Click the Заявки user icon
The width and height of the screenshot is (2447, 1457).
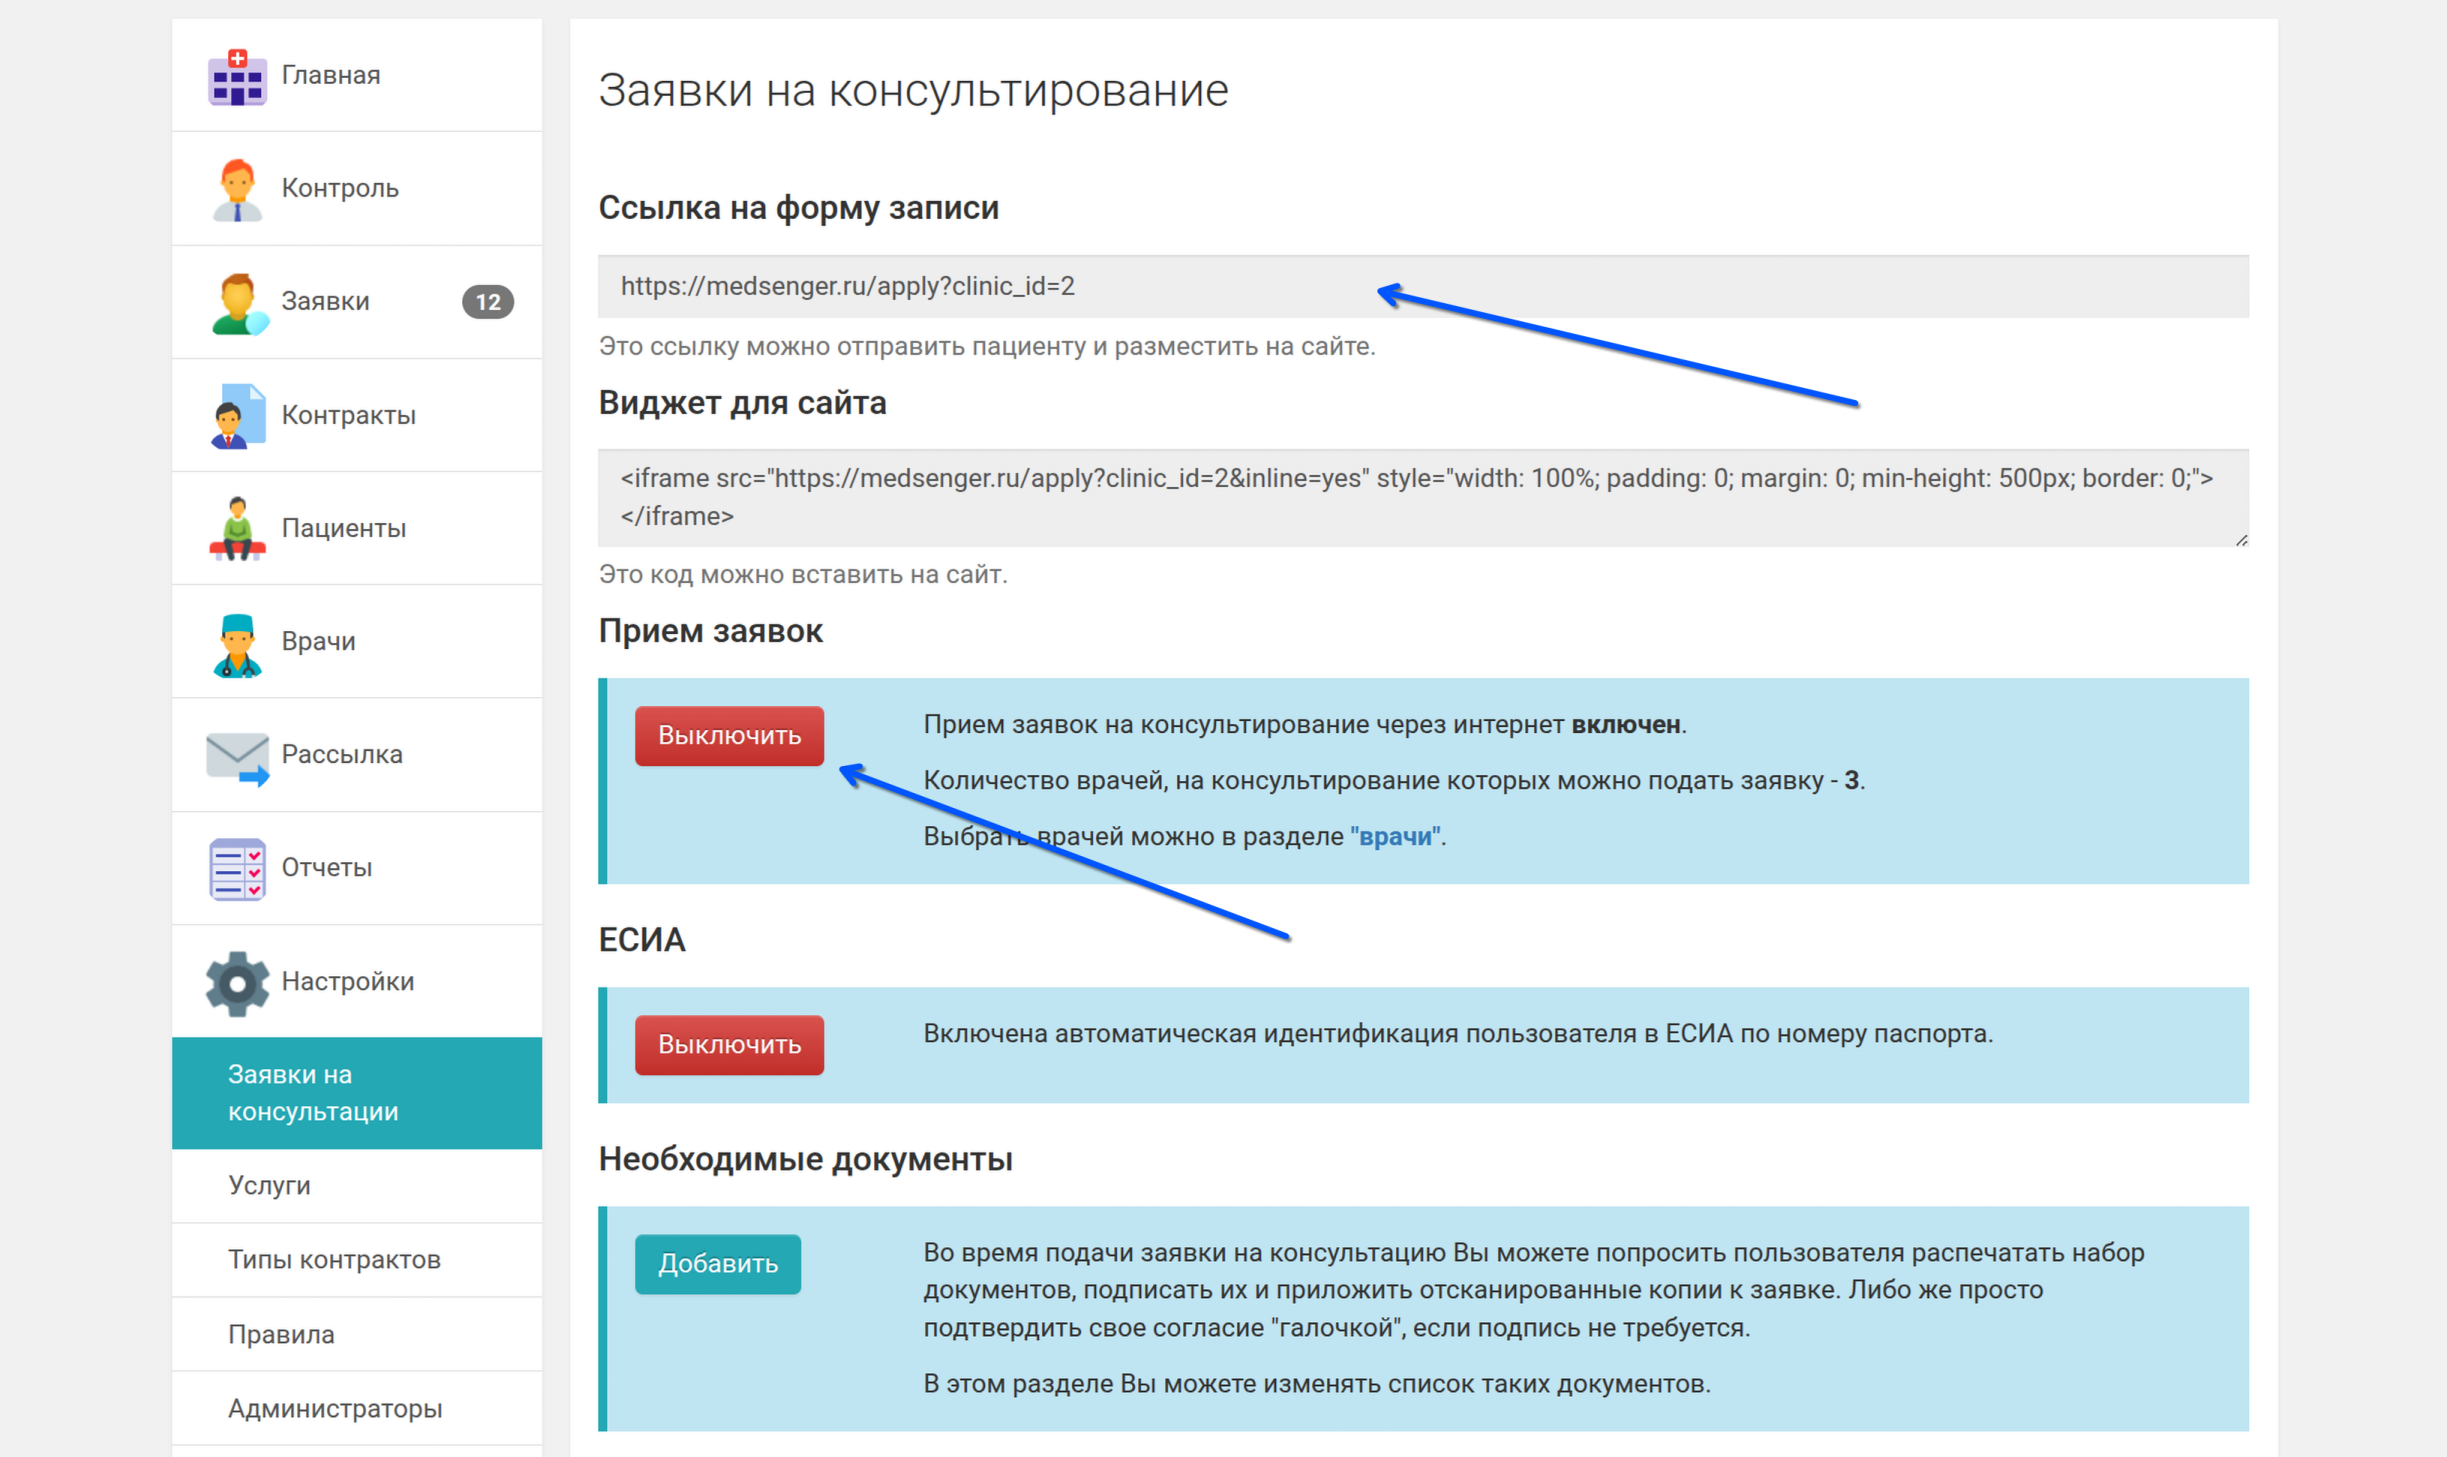[236, 302]
